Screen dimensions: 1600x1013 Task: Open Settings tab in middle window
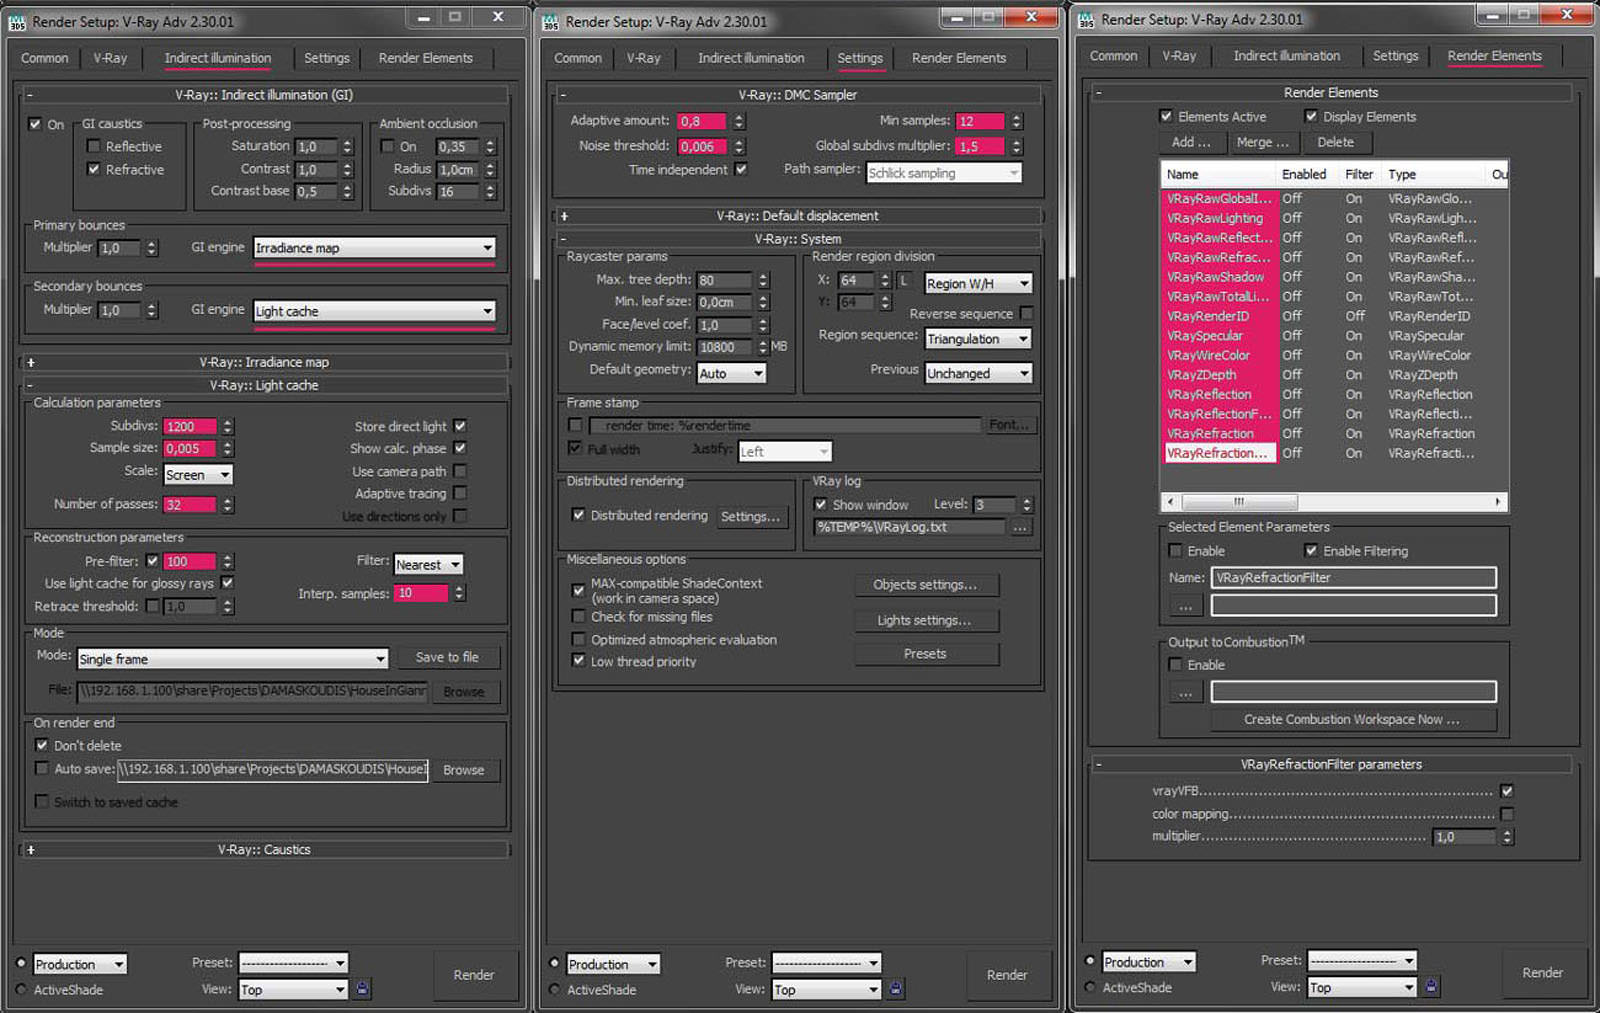coord(860,58)
